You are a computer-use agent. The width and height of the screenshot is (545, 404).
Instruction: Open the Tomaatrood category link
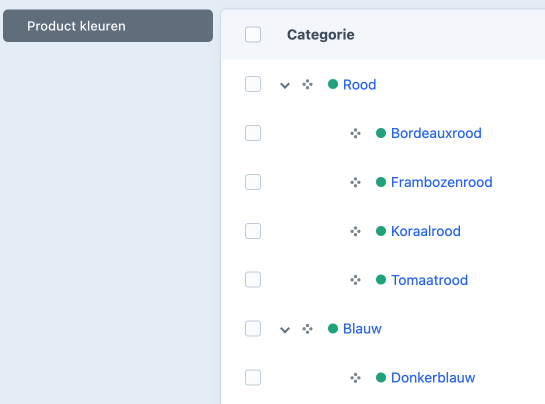(430, 280)
